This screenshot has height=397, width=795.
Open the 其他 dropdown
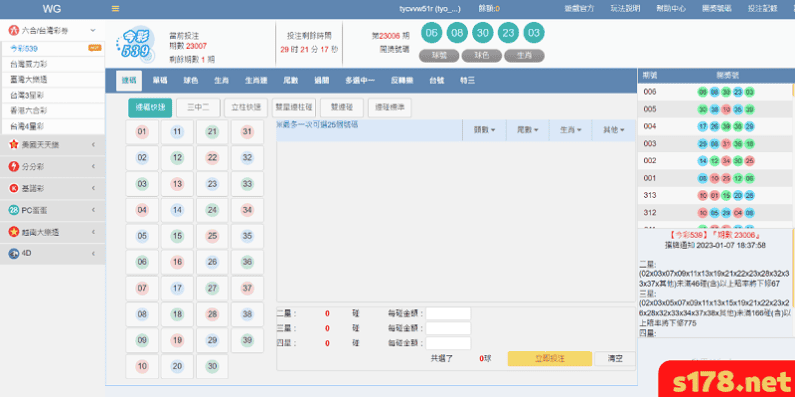coord(613,130)
